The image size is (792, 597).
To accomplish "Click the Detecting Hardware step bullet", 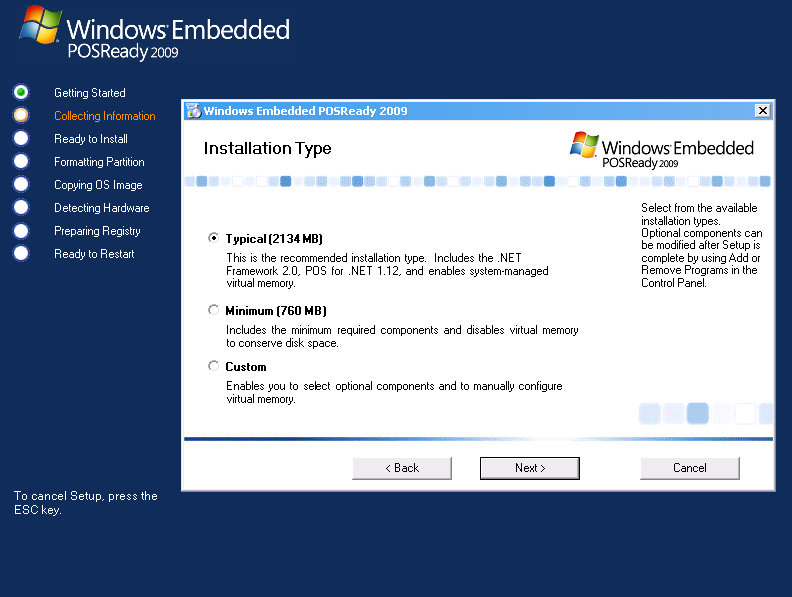I will click(x=21, y=207).
